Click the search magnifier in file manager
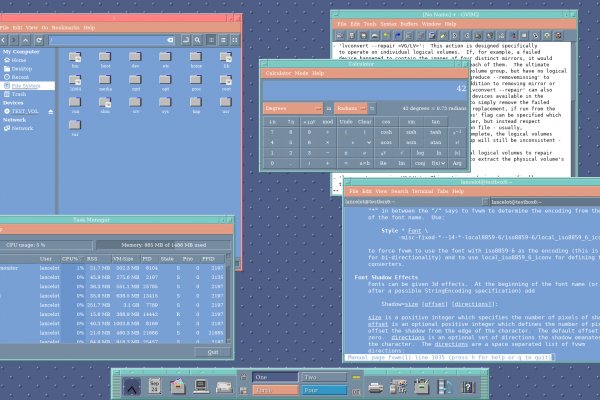Viewport: 600px width, 400px height. point(197,40)
